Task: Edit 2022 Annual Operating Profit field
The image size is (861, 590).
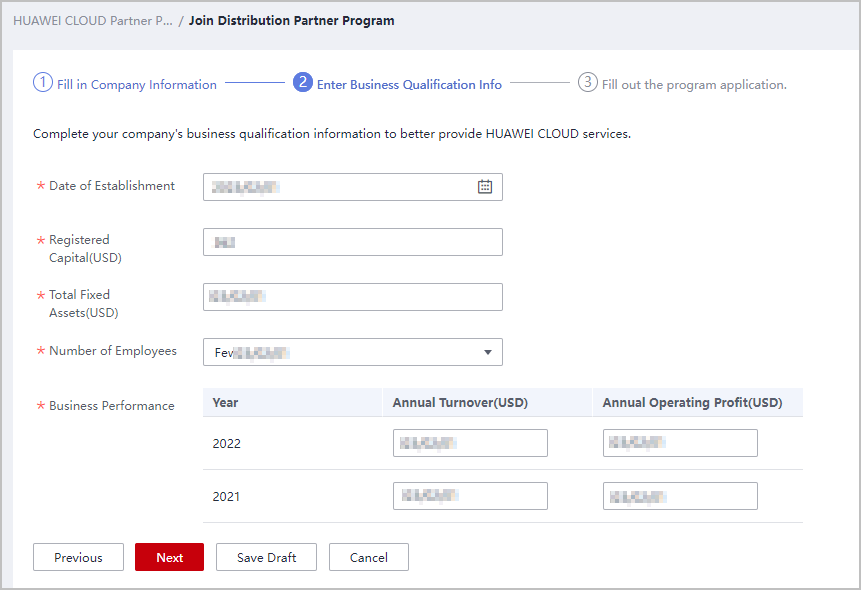Action: pyautogui.click(x=680, y=443)
